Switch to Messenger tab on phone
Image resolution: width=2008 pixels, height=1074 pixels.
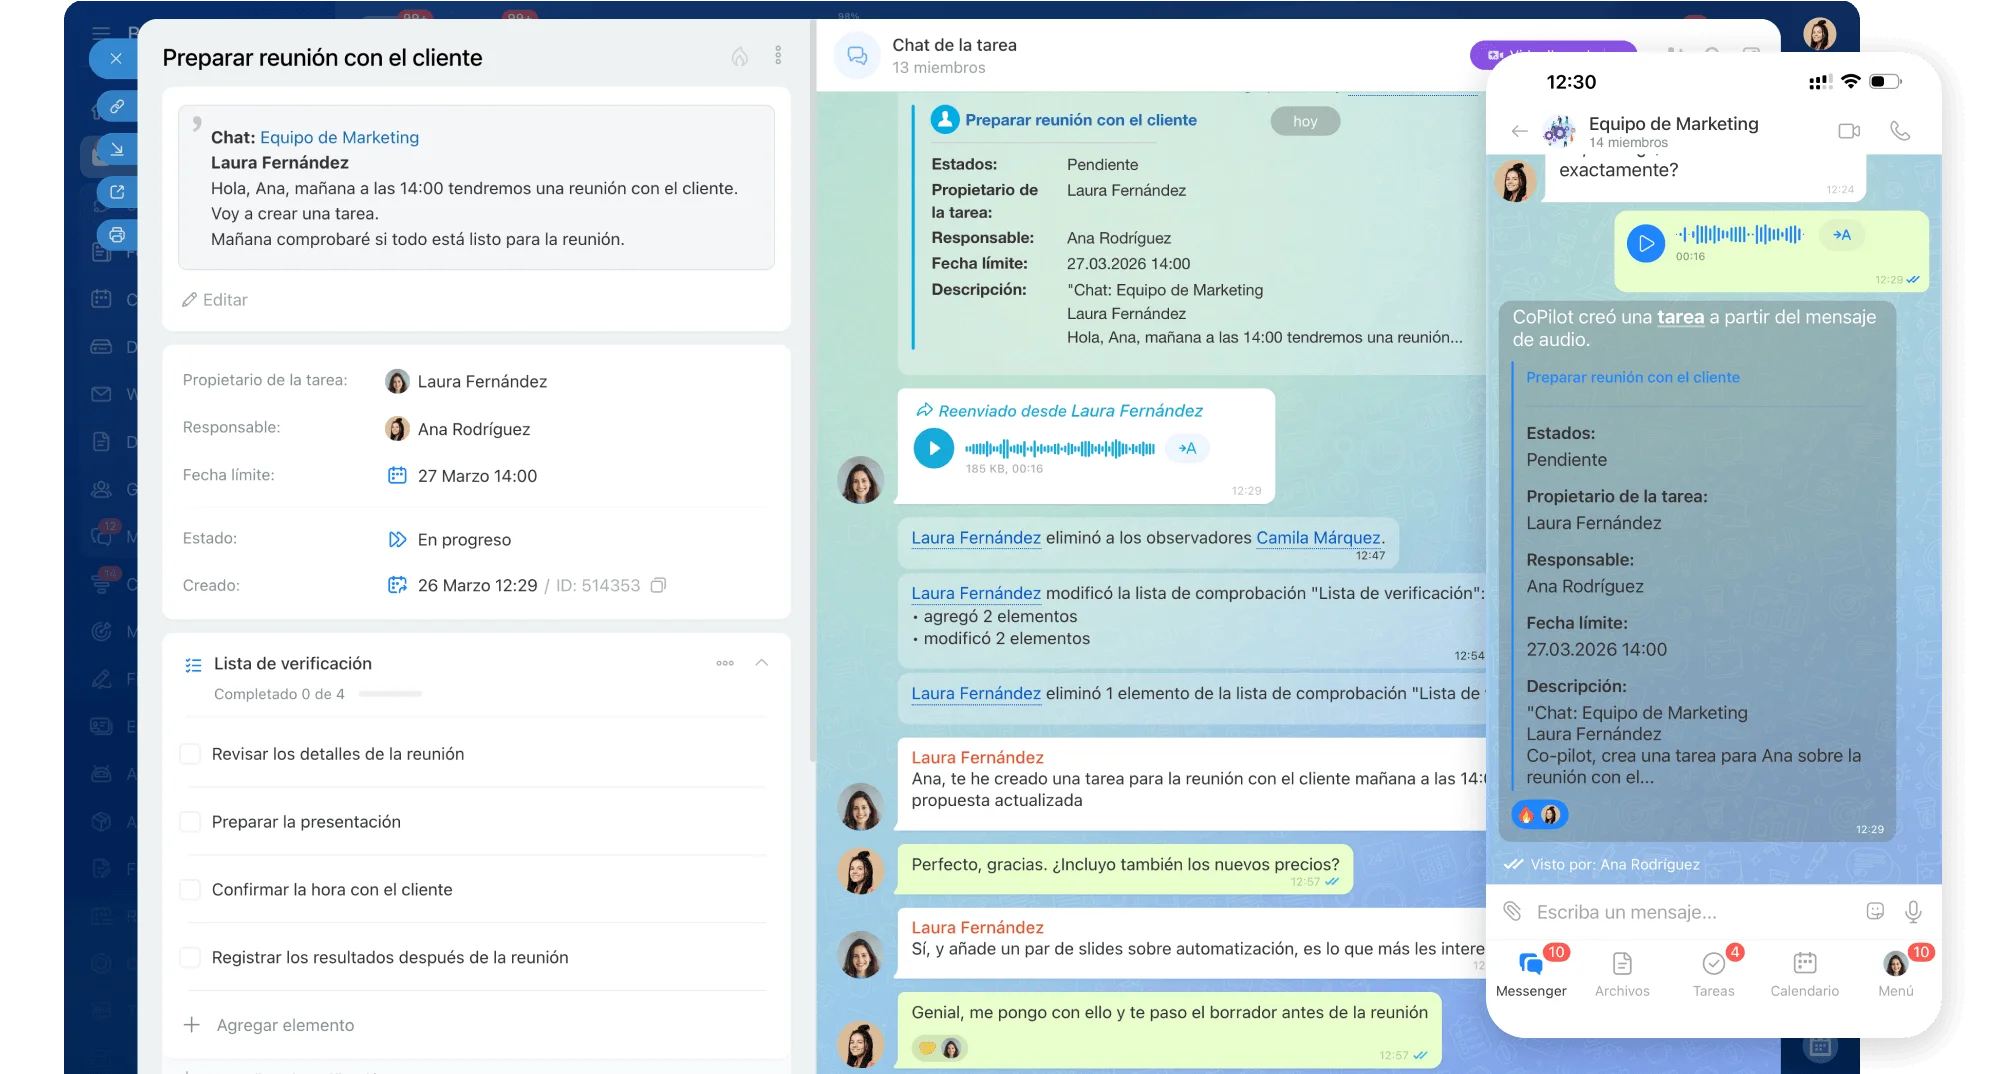click(x=1531, y=974)
